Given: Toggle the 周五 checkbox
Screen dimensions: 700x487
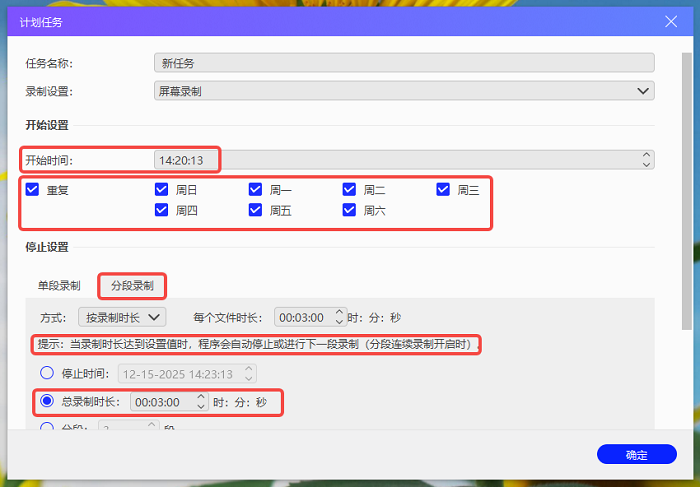Looking at the screenshot, I should click(x=256, y=210).
